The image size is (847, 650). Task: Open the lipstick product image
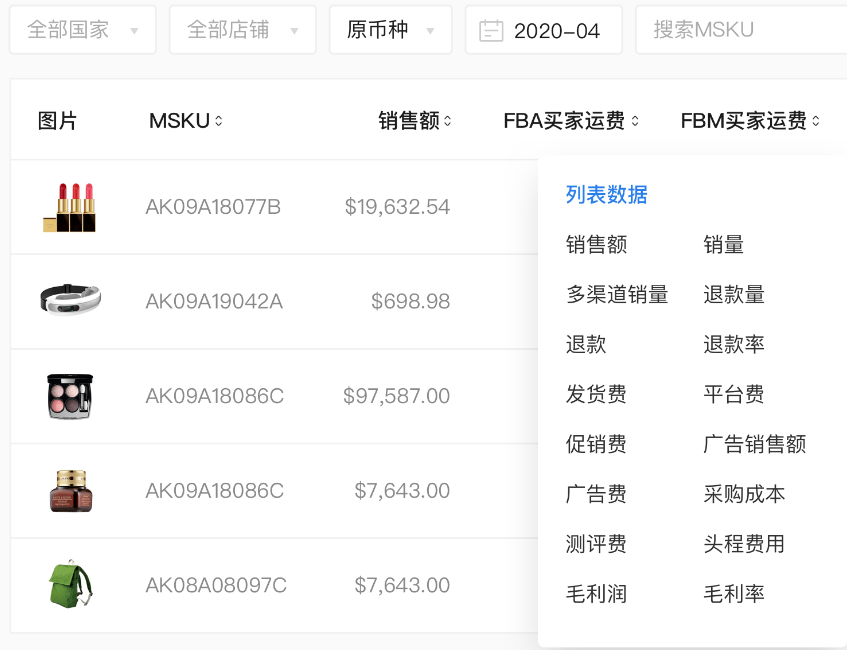(70, 207)
